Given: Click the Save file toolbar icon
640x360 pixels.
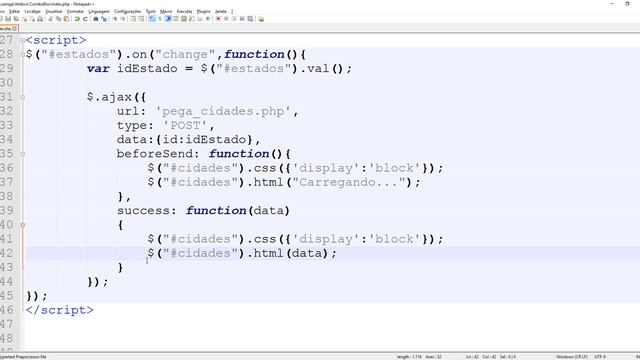Looking at the screenshot, I should 8,19.
